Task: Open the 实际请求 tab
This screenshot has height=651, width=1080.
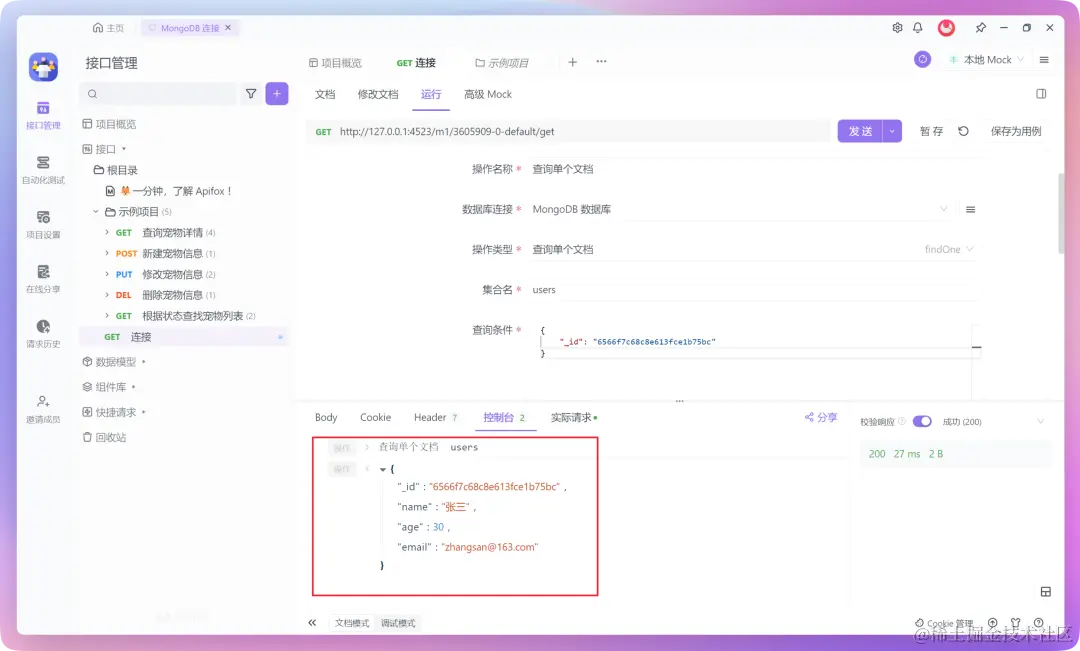Action: click(574, 417)
